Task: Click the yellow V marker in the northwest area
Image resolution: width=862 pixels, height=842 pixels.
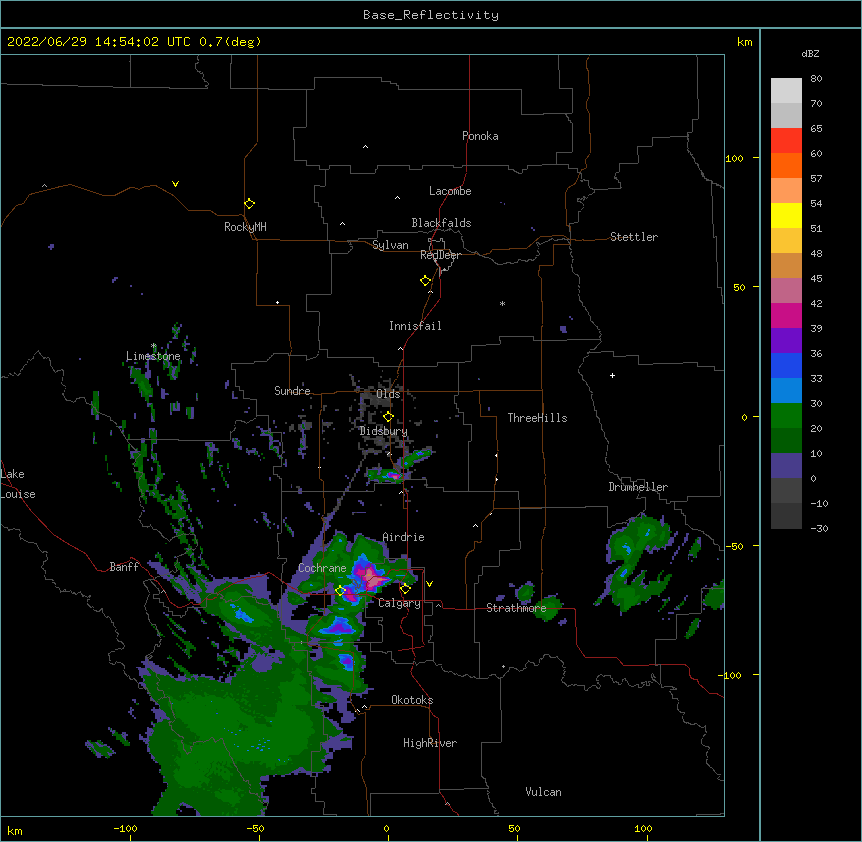Action: (175, 184)
